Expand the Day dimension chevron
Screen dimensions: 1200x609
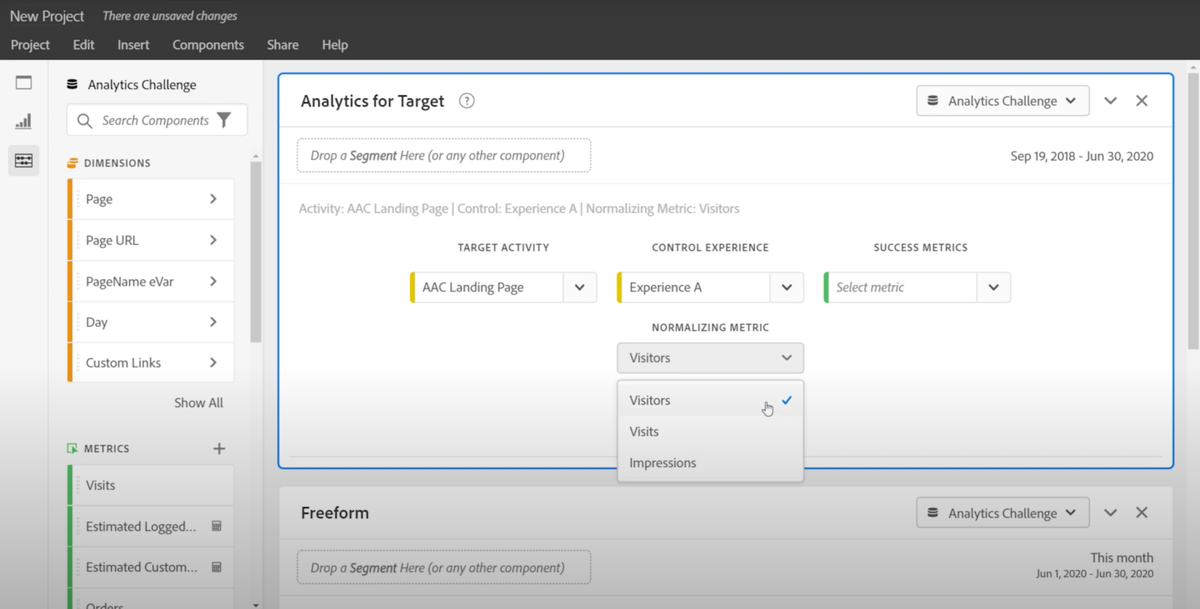tap(213, 322)
